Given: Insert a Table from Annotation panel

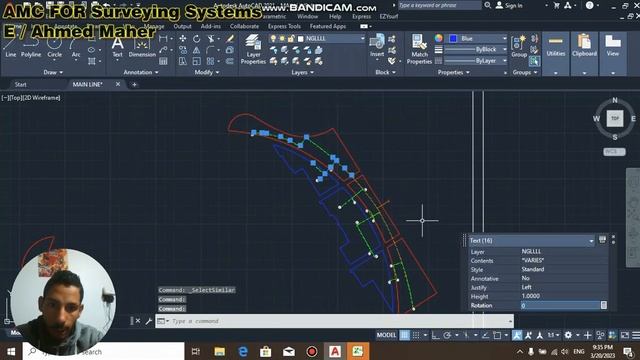Looking at the screenshot, I should tap(163, 61).
